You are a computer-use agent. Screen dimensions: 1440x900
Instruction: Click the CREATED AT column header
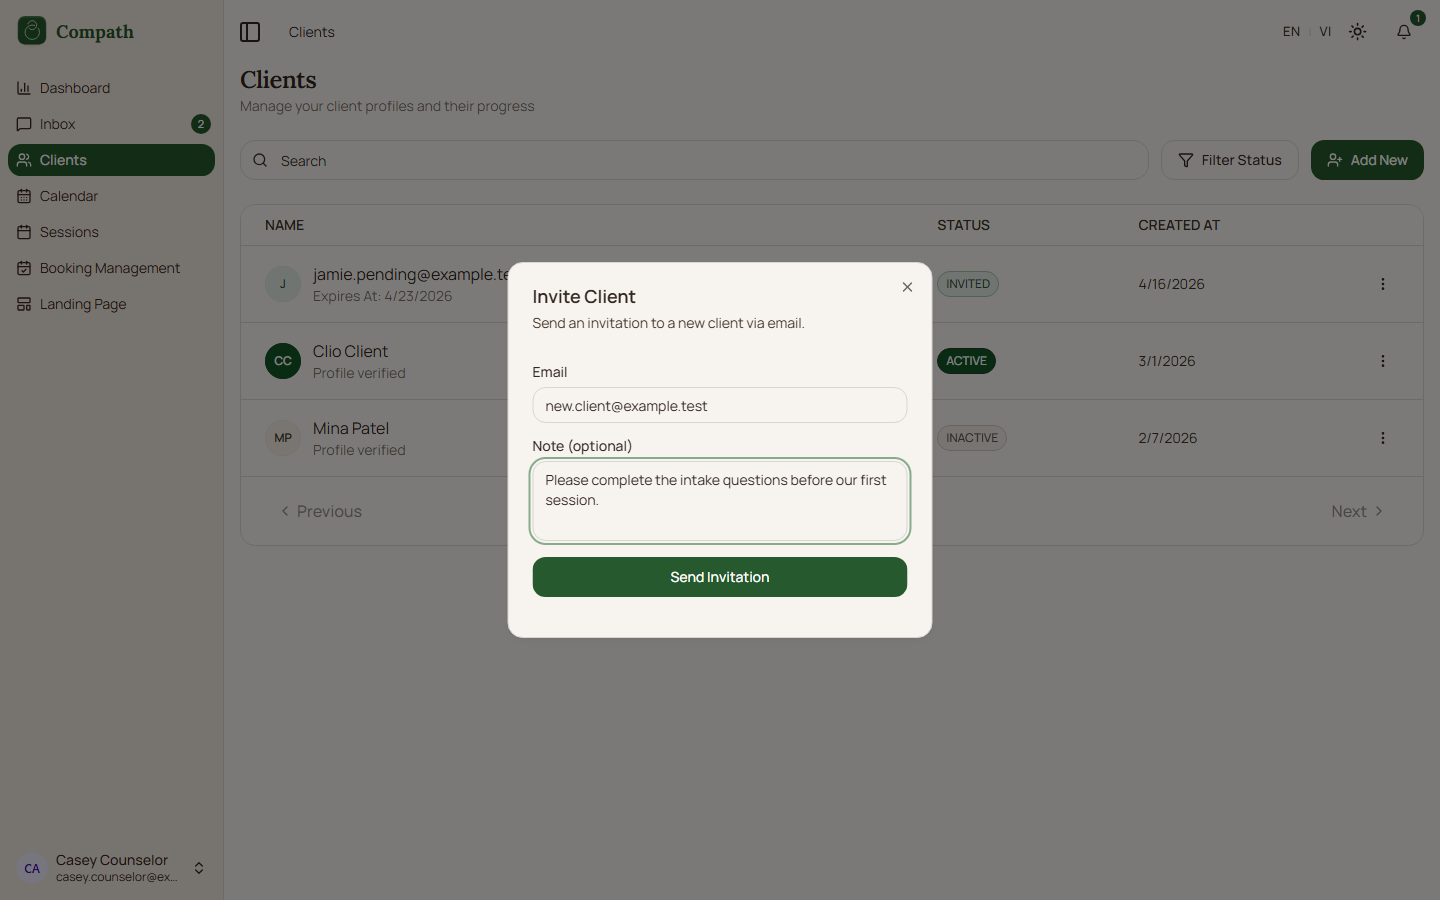1179,225
